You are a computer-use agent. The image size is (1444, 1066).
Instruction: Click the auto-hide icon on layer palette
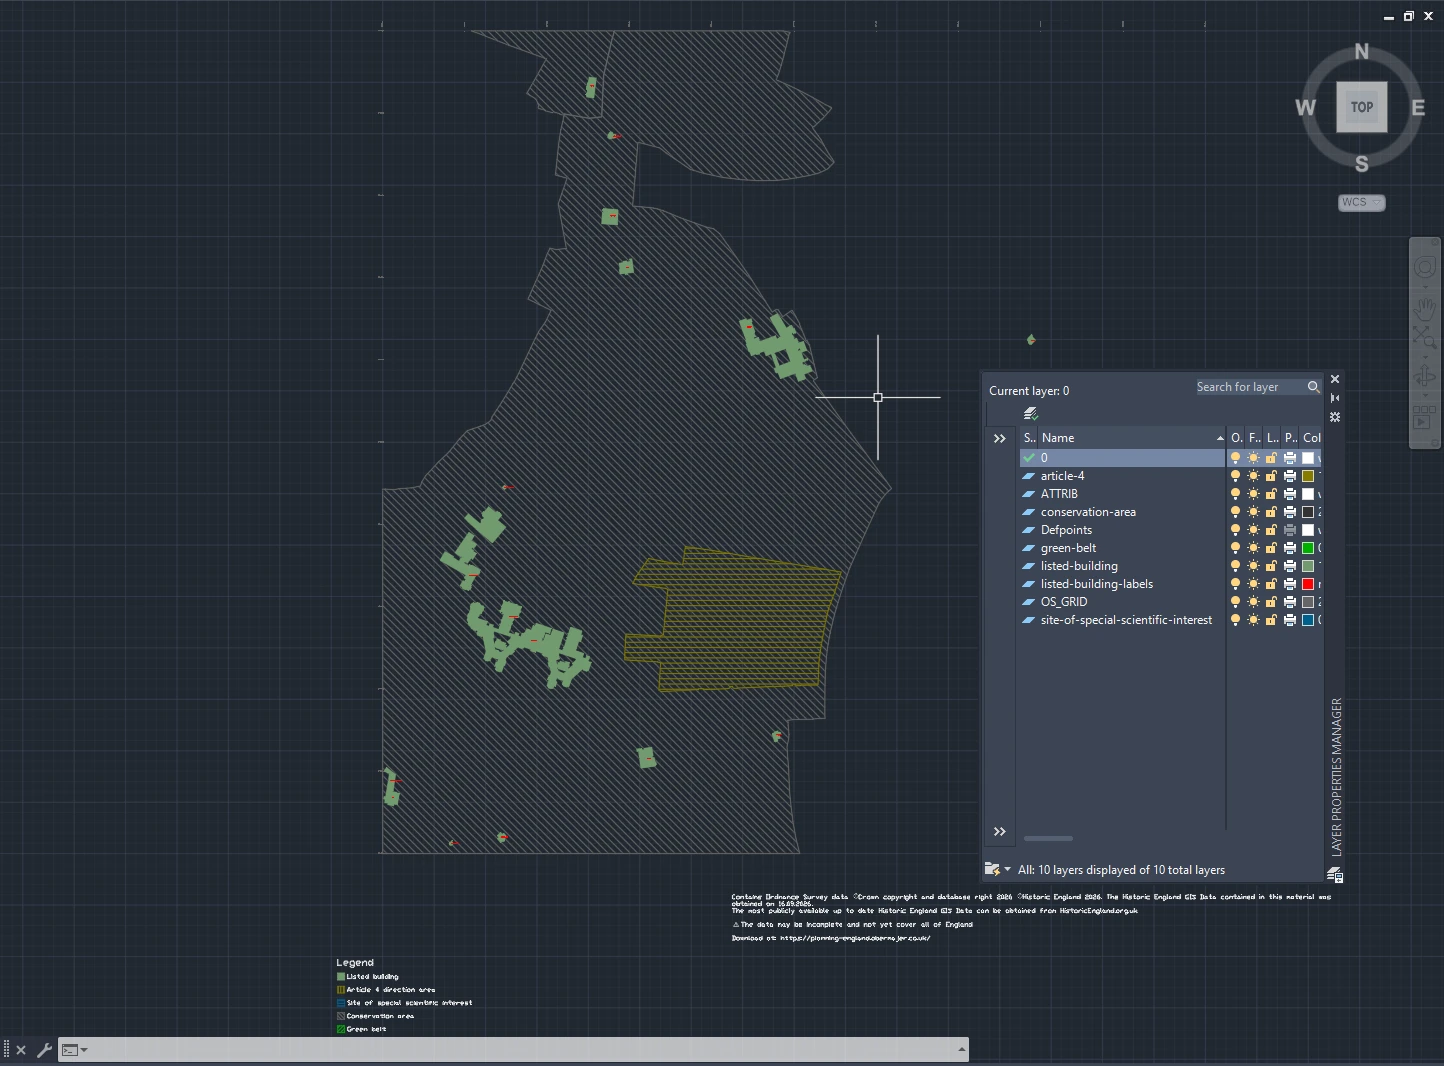pyautogui.click(x=1335, y=398)
